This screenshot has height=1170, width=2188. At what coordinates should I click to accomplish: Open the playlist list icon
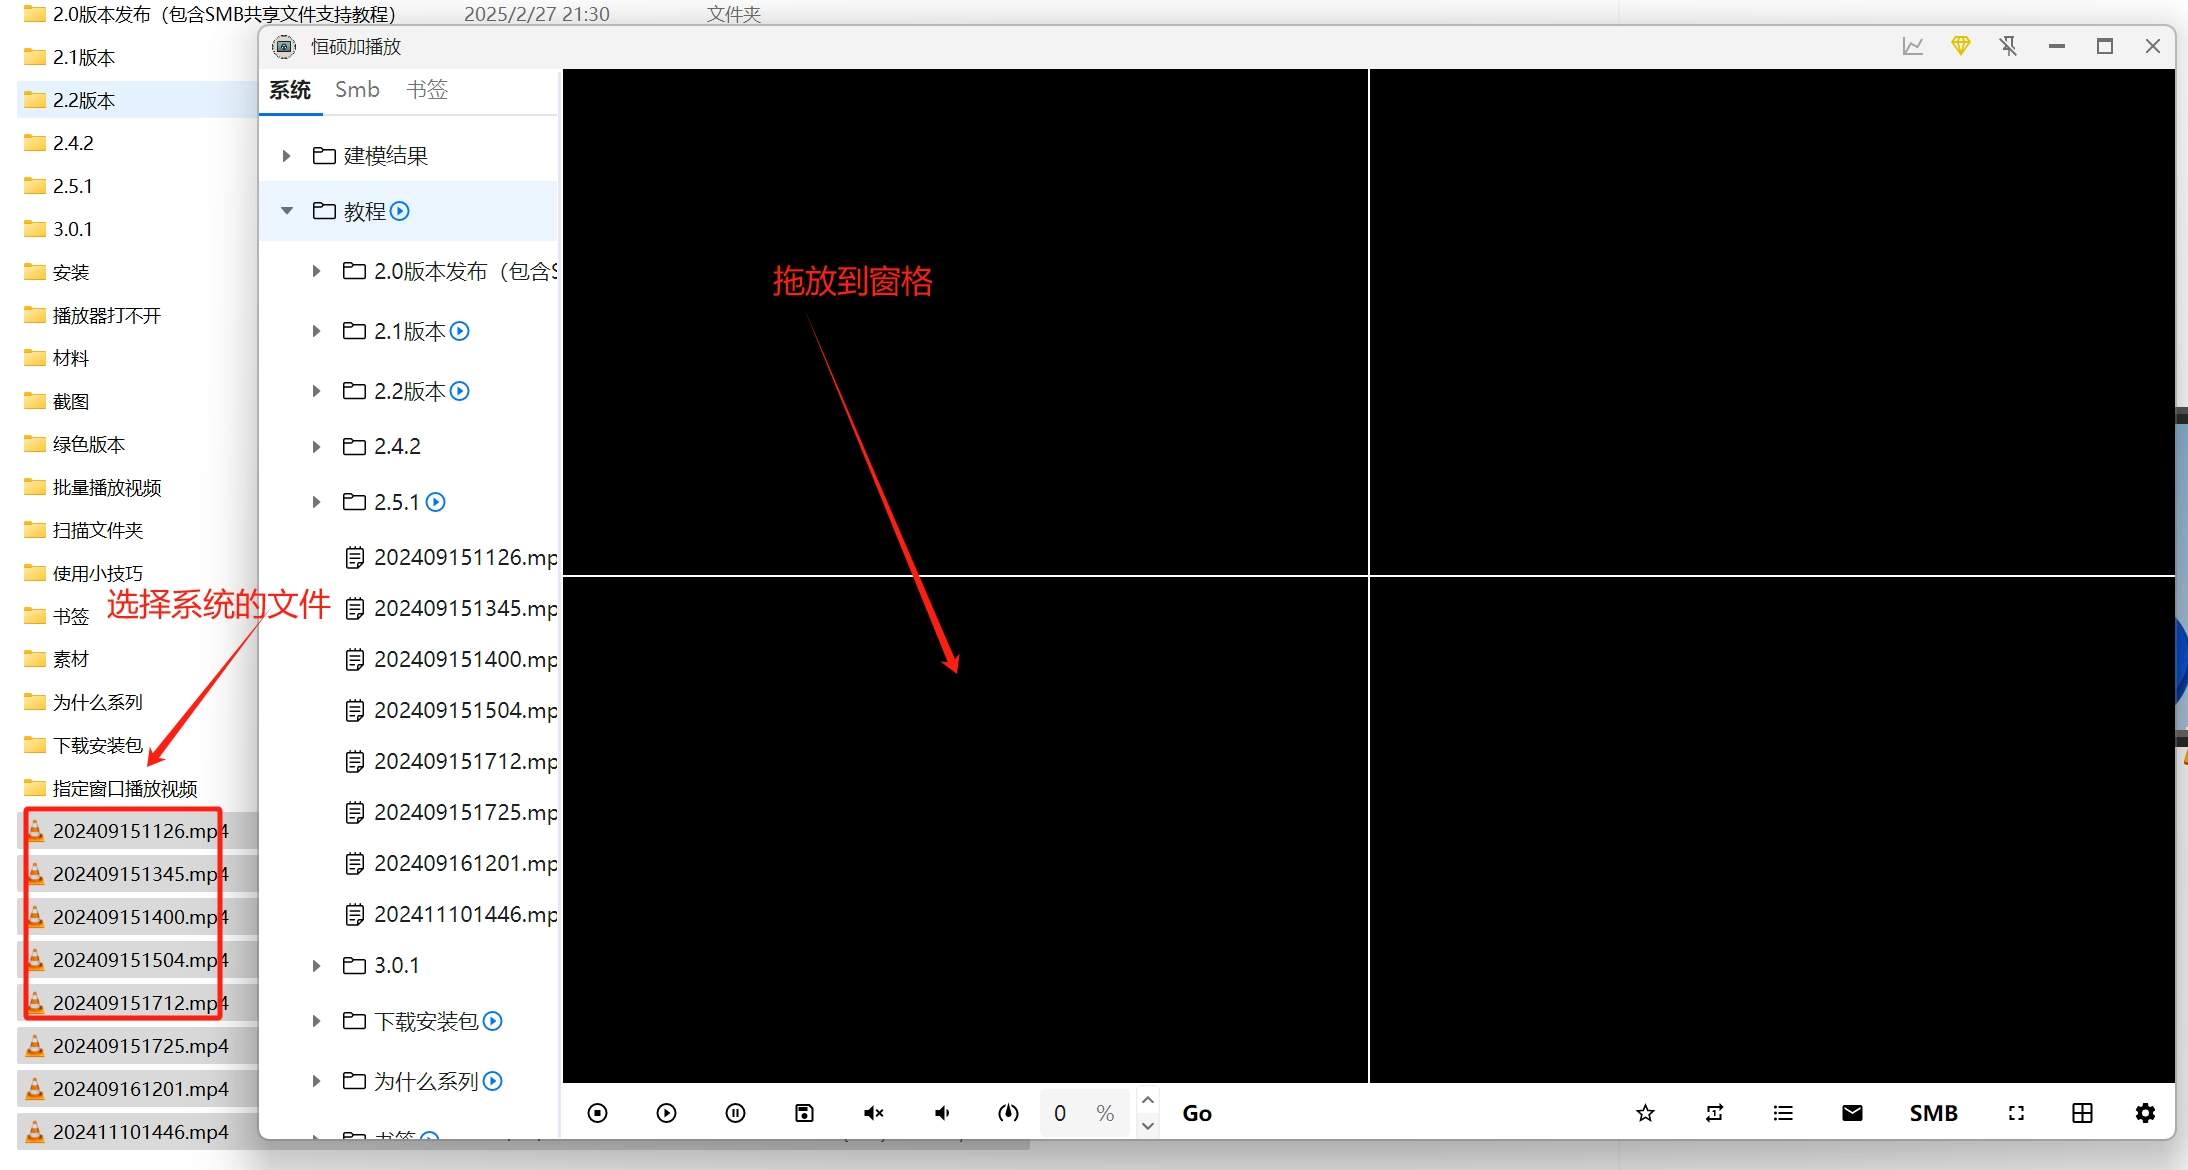click(1783, 1113)
